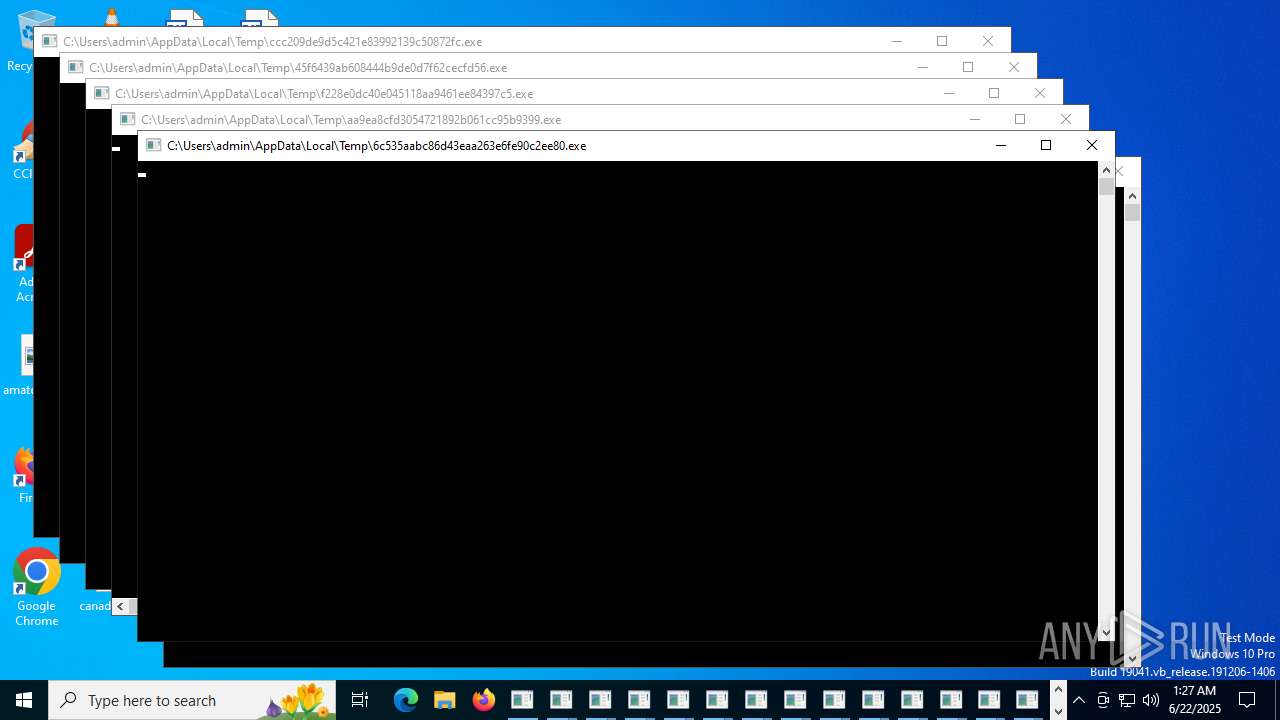
Task: Launch Microsoft Edge from the taskbar
Action: point(405,700)
